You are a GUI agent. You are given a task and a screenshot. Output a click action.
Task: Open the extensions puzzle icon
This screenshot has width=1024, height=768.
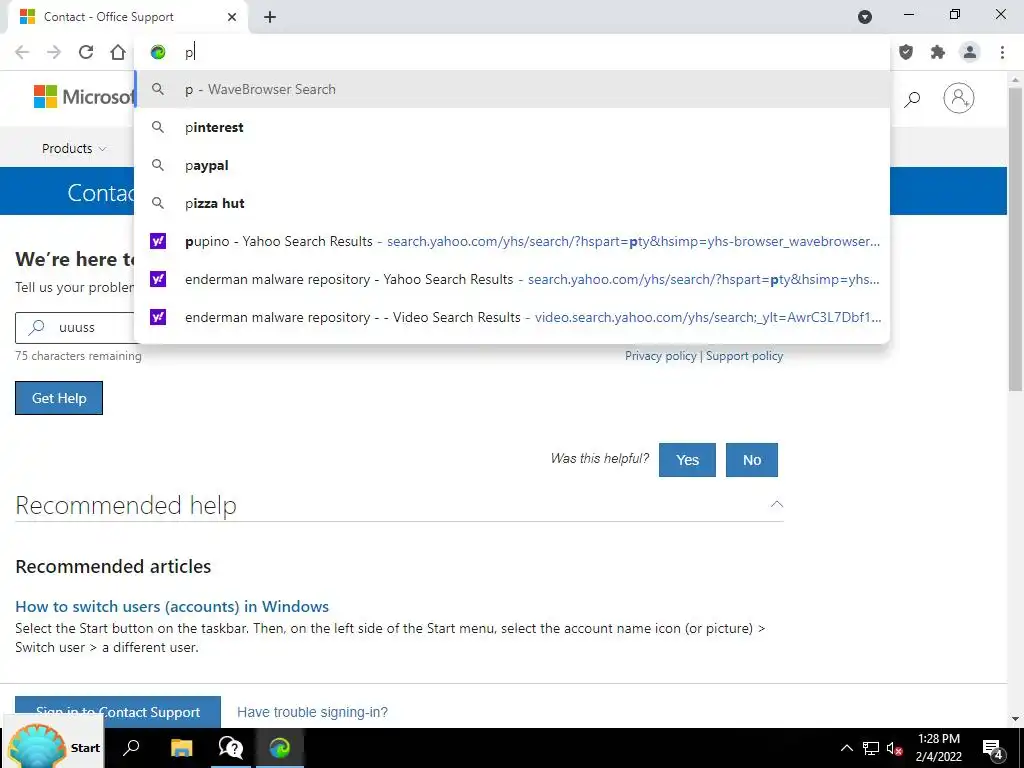(938, 52)
